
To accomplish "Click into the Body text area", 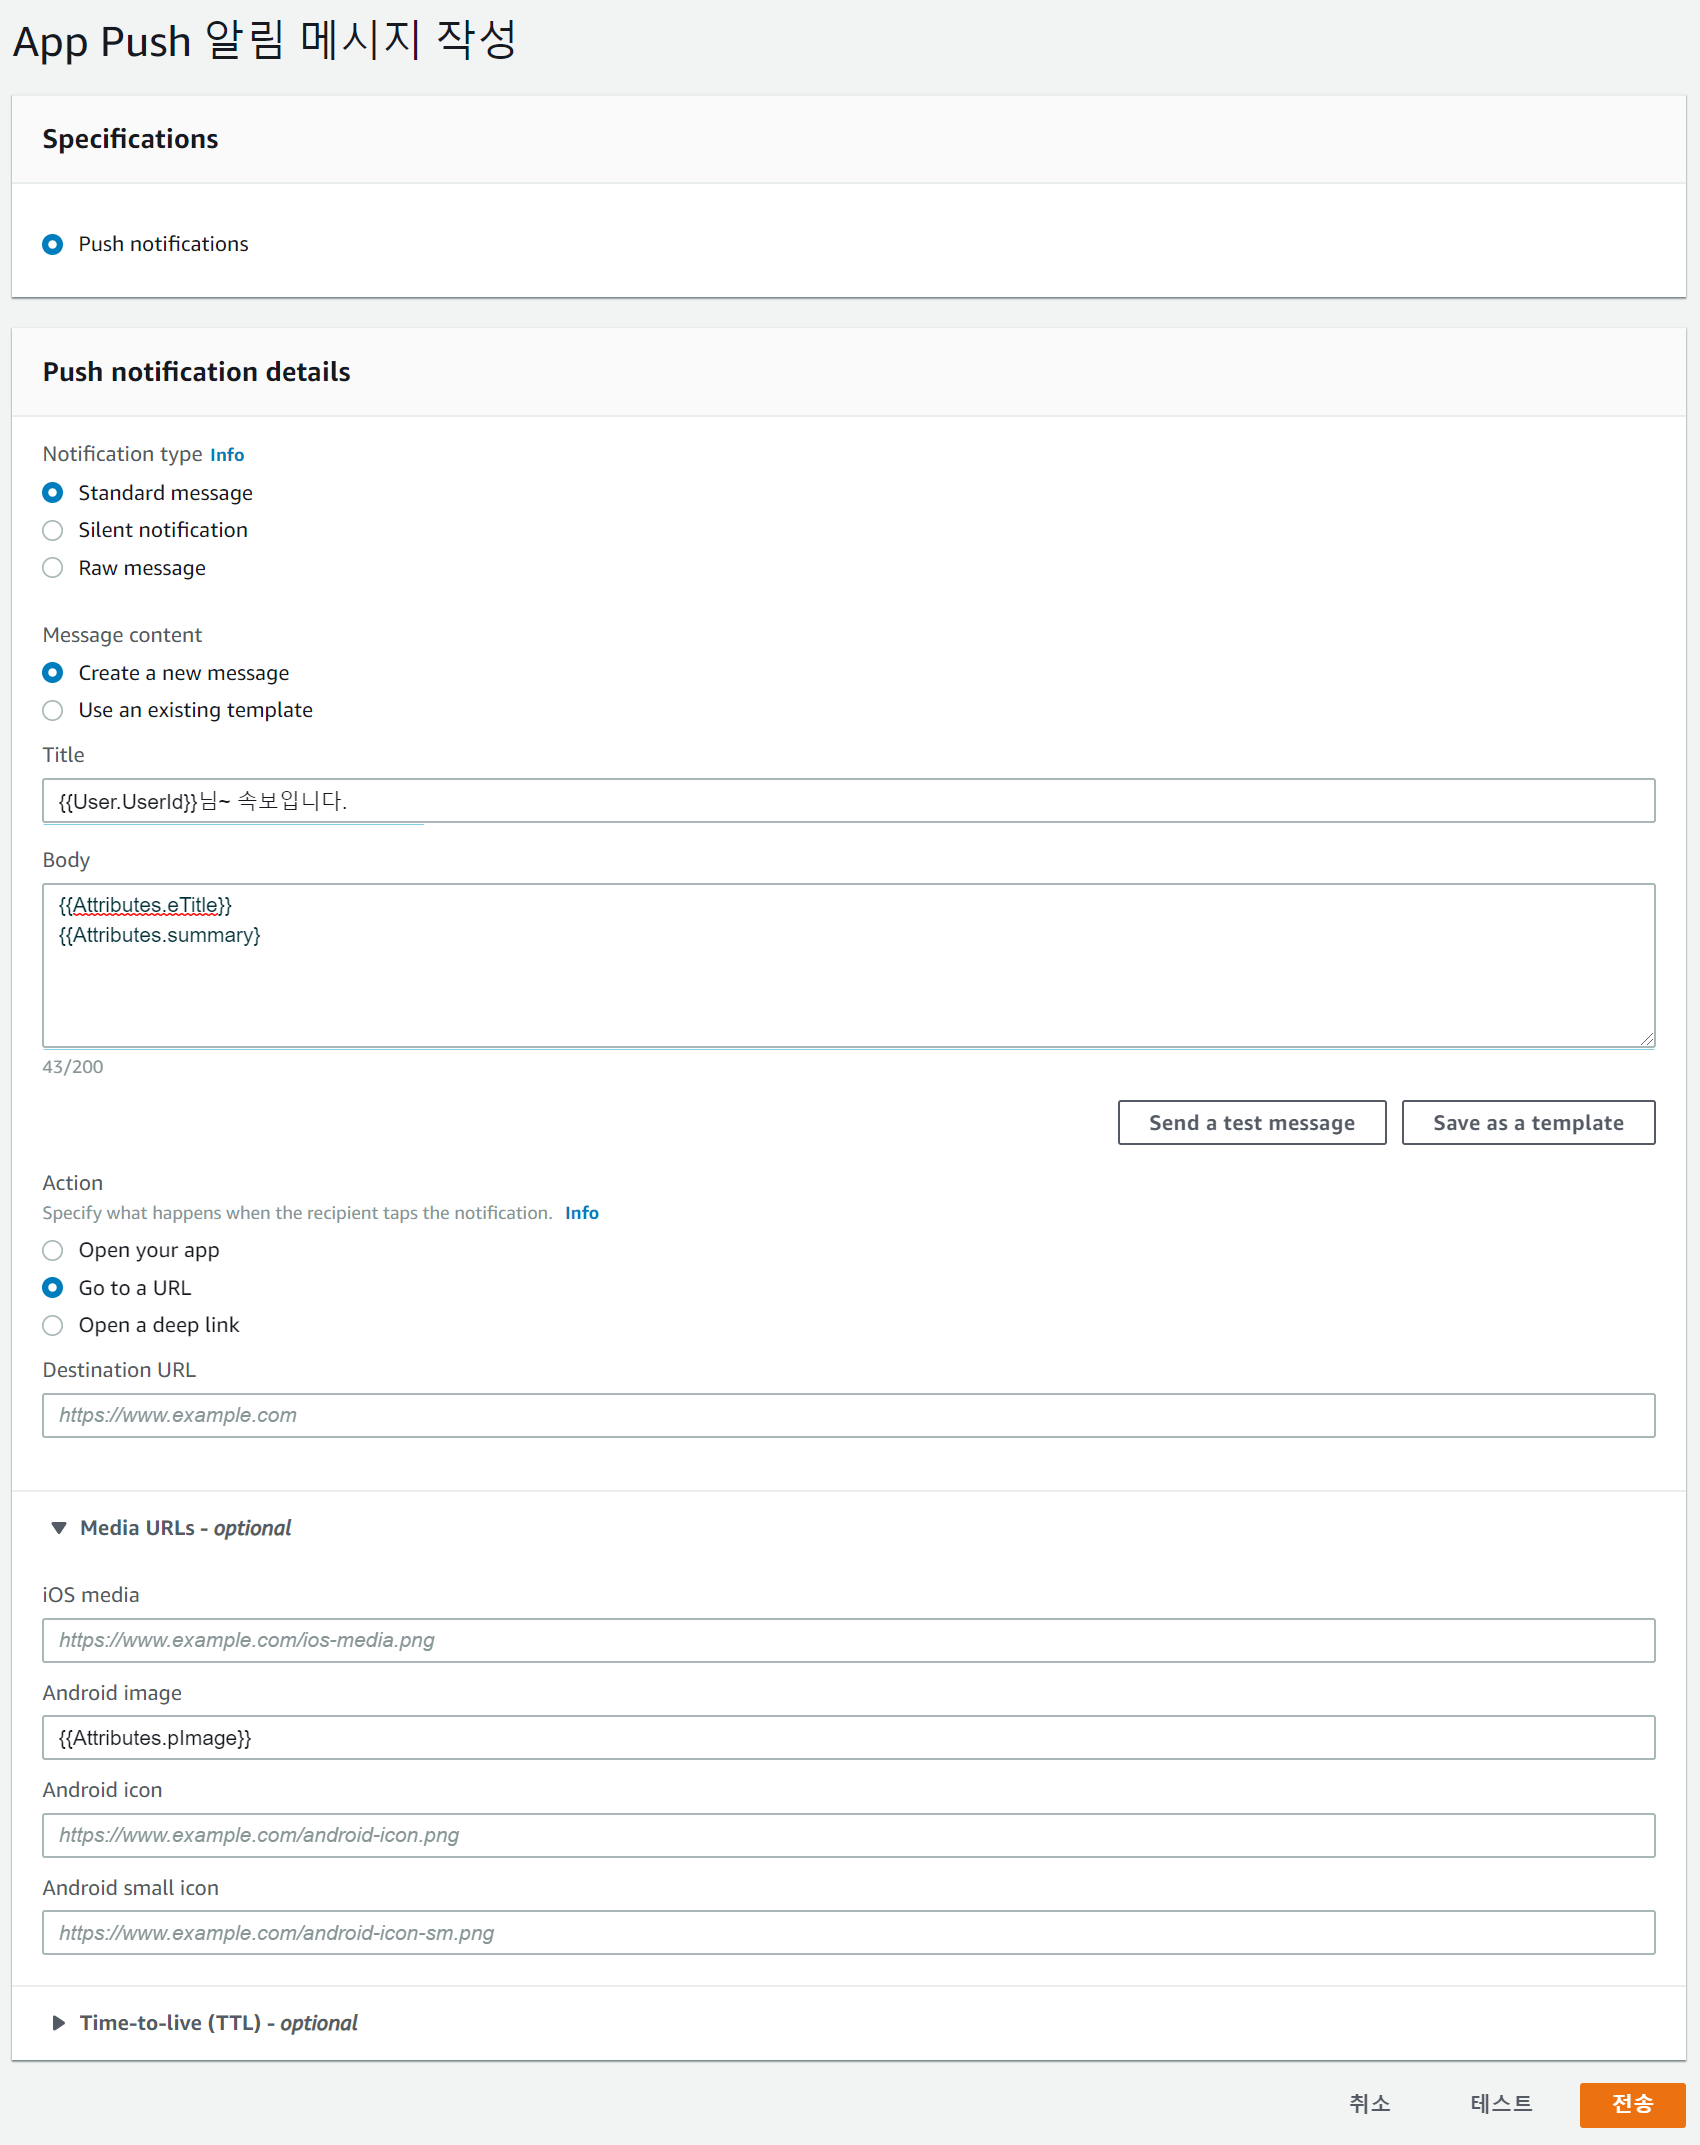I will [x=848, y=966].
